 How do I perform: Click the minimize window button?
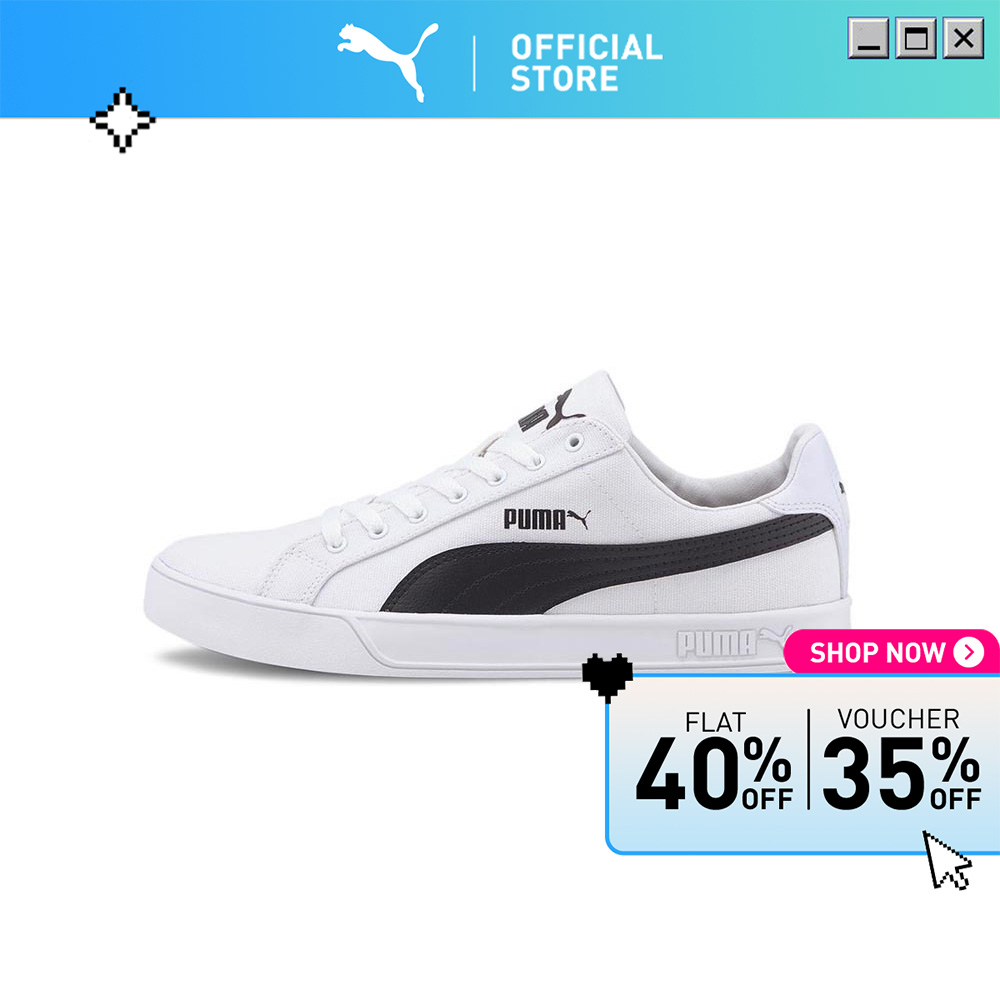[x=868, y=38]
